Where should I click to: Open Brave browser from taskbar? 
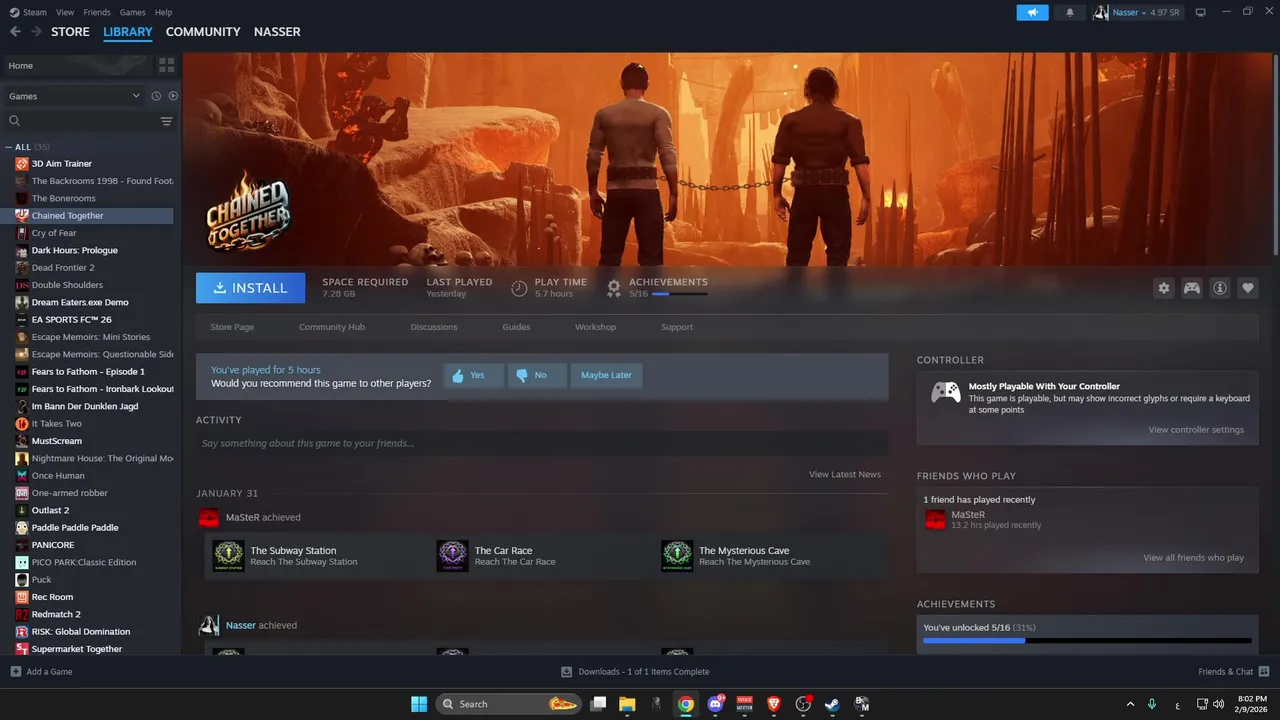[774, 704]
